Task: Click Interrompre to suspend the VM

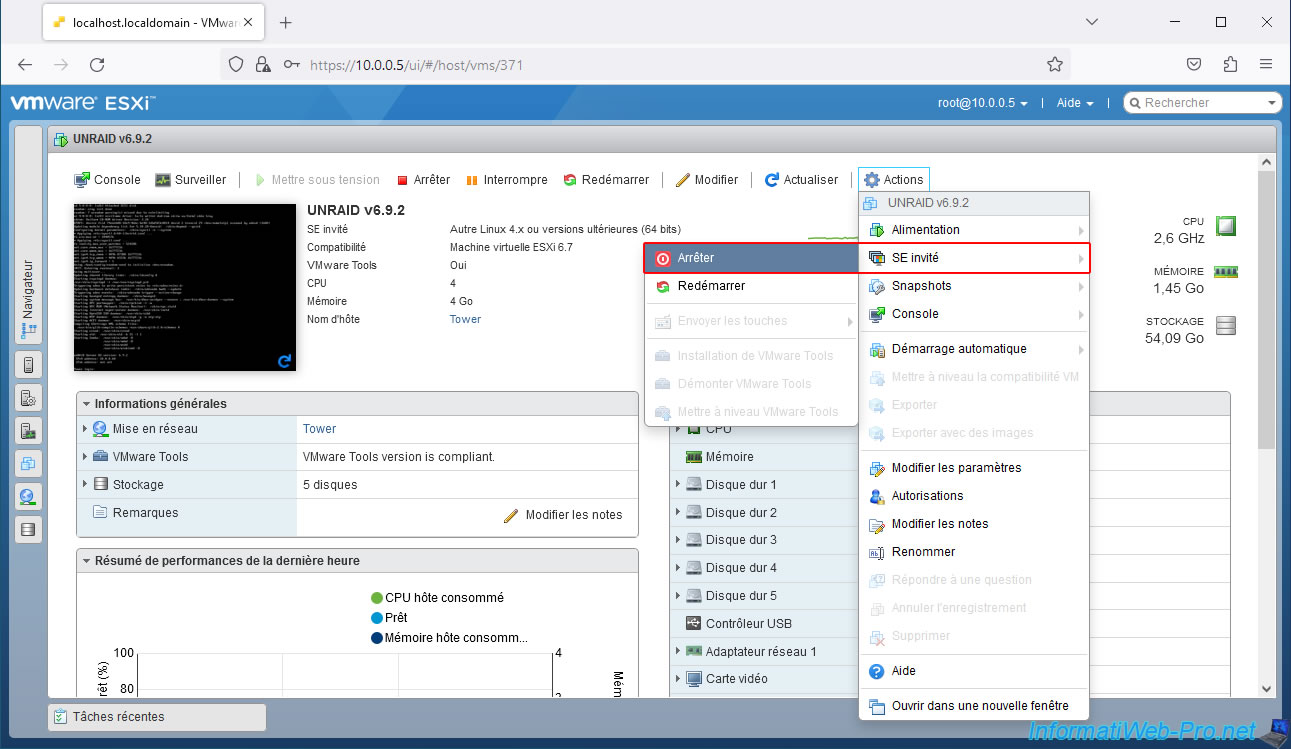Action: [506, 180]
